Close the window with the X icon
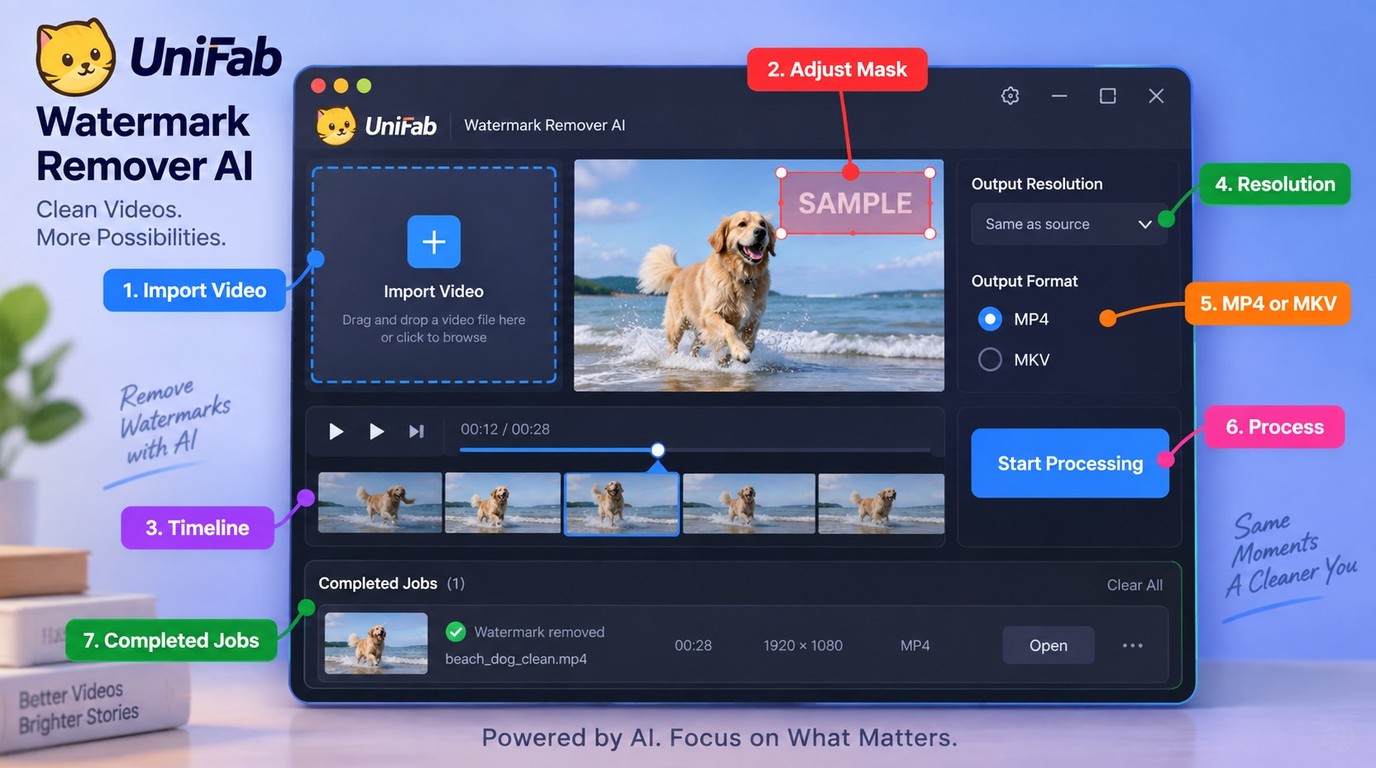 point(1156,96)
